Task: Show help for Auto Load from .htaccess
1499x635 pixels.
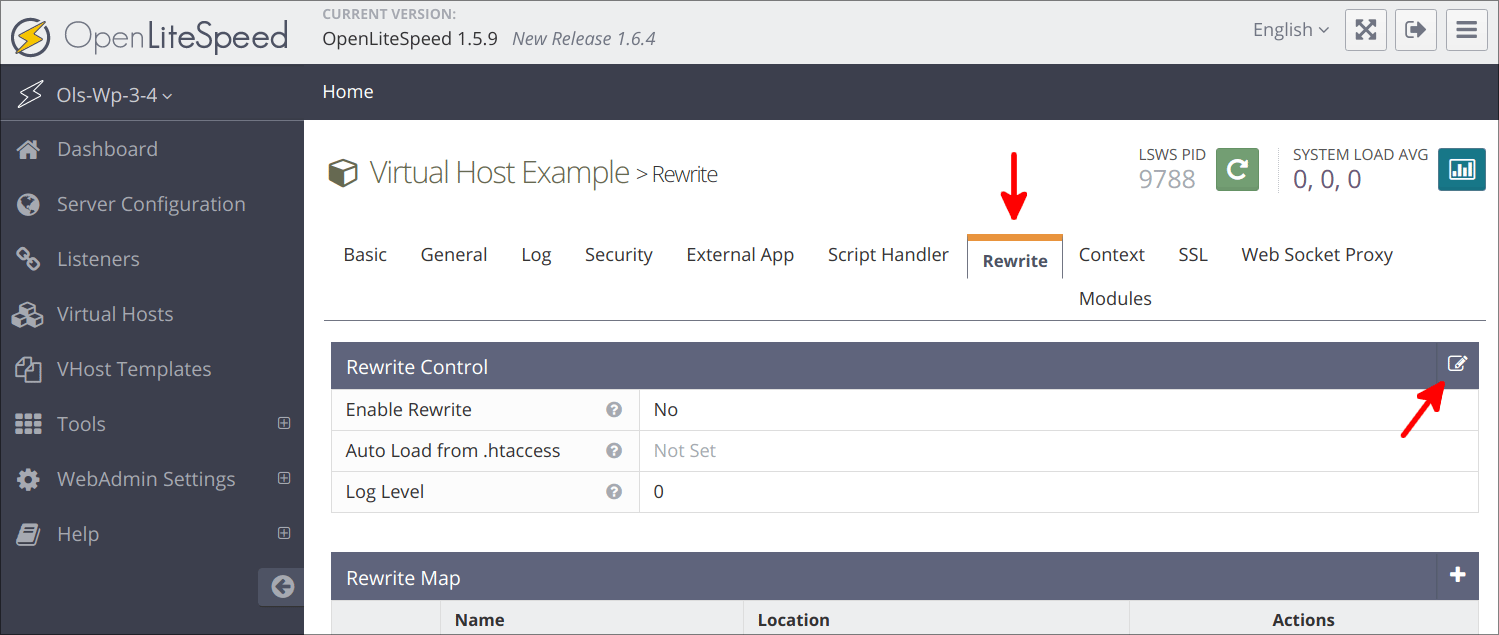Action: (x=614, y=451)
